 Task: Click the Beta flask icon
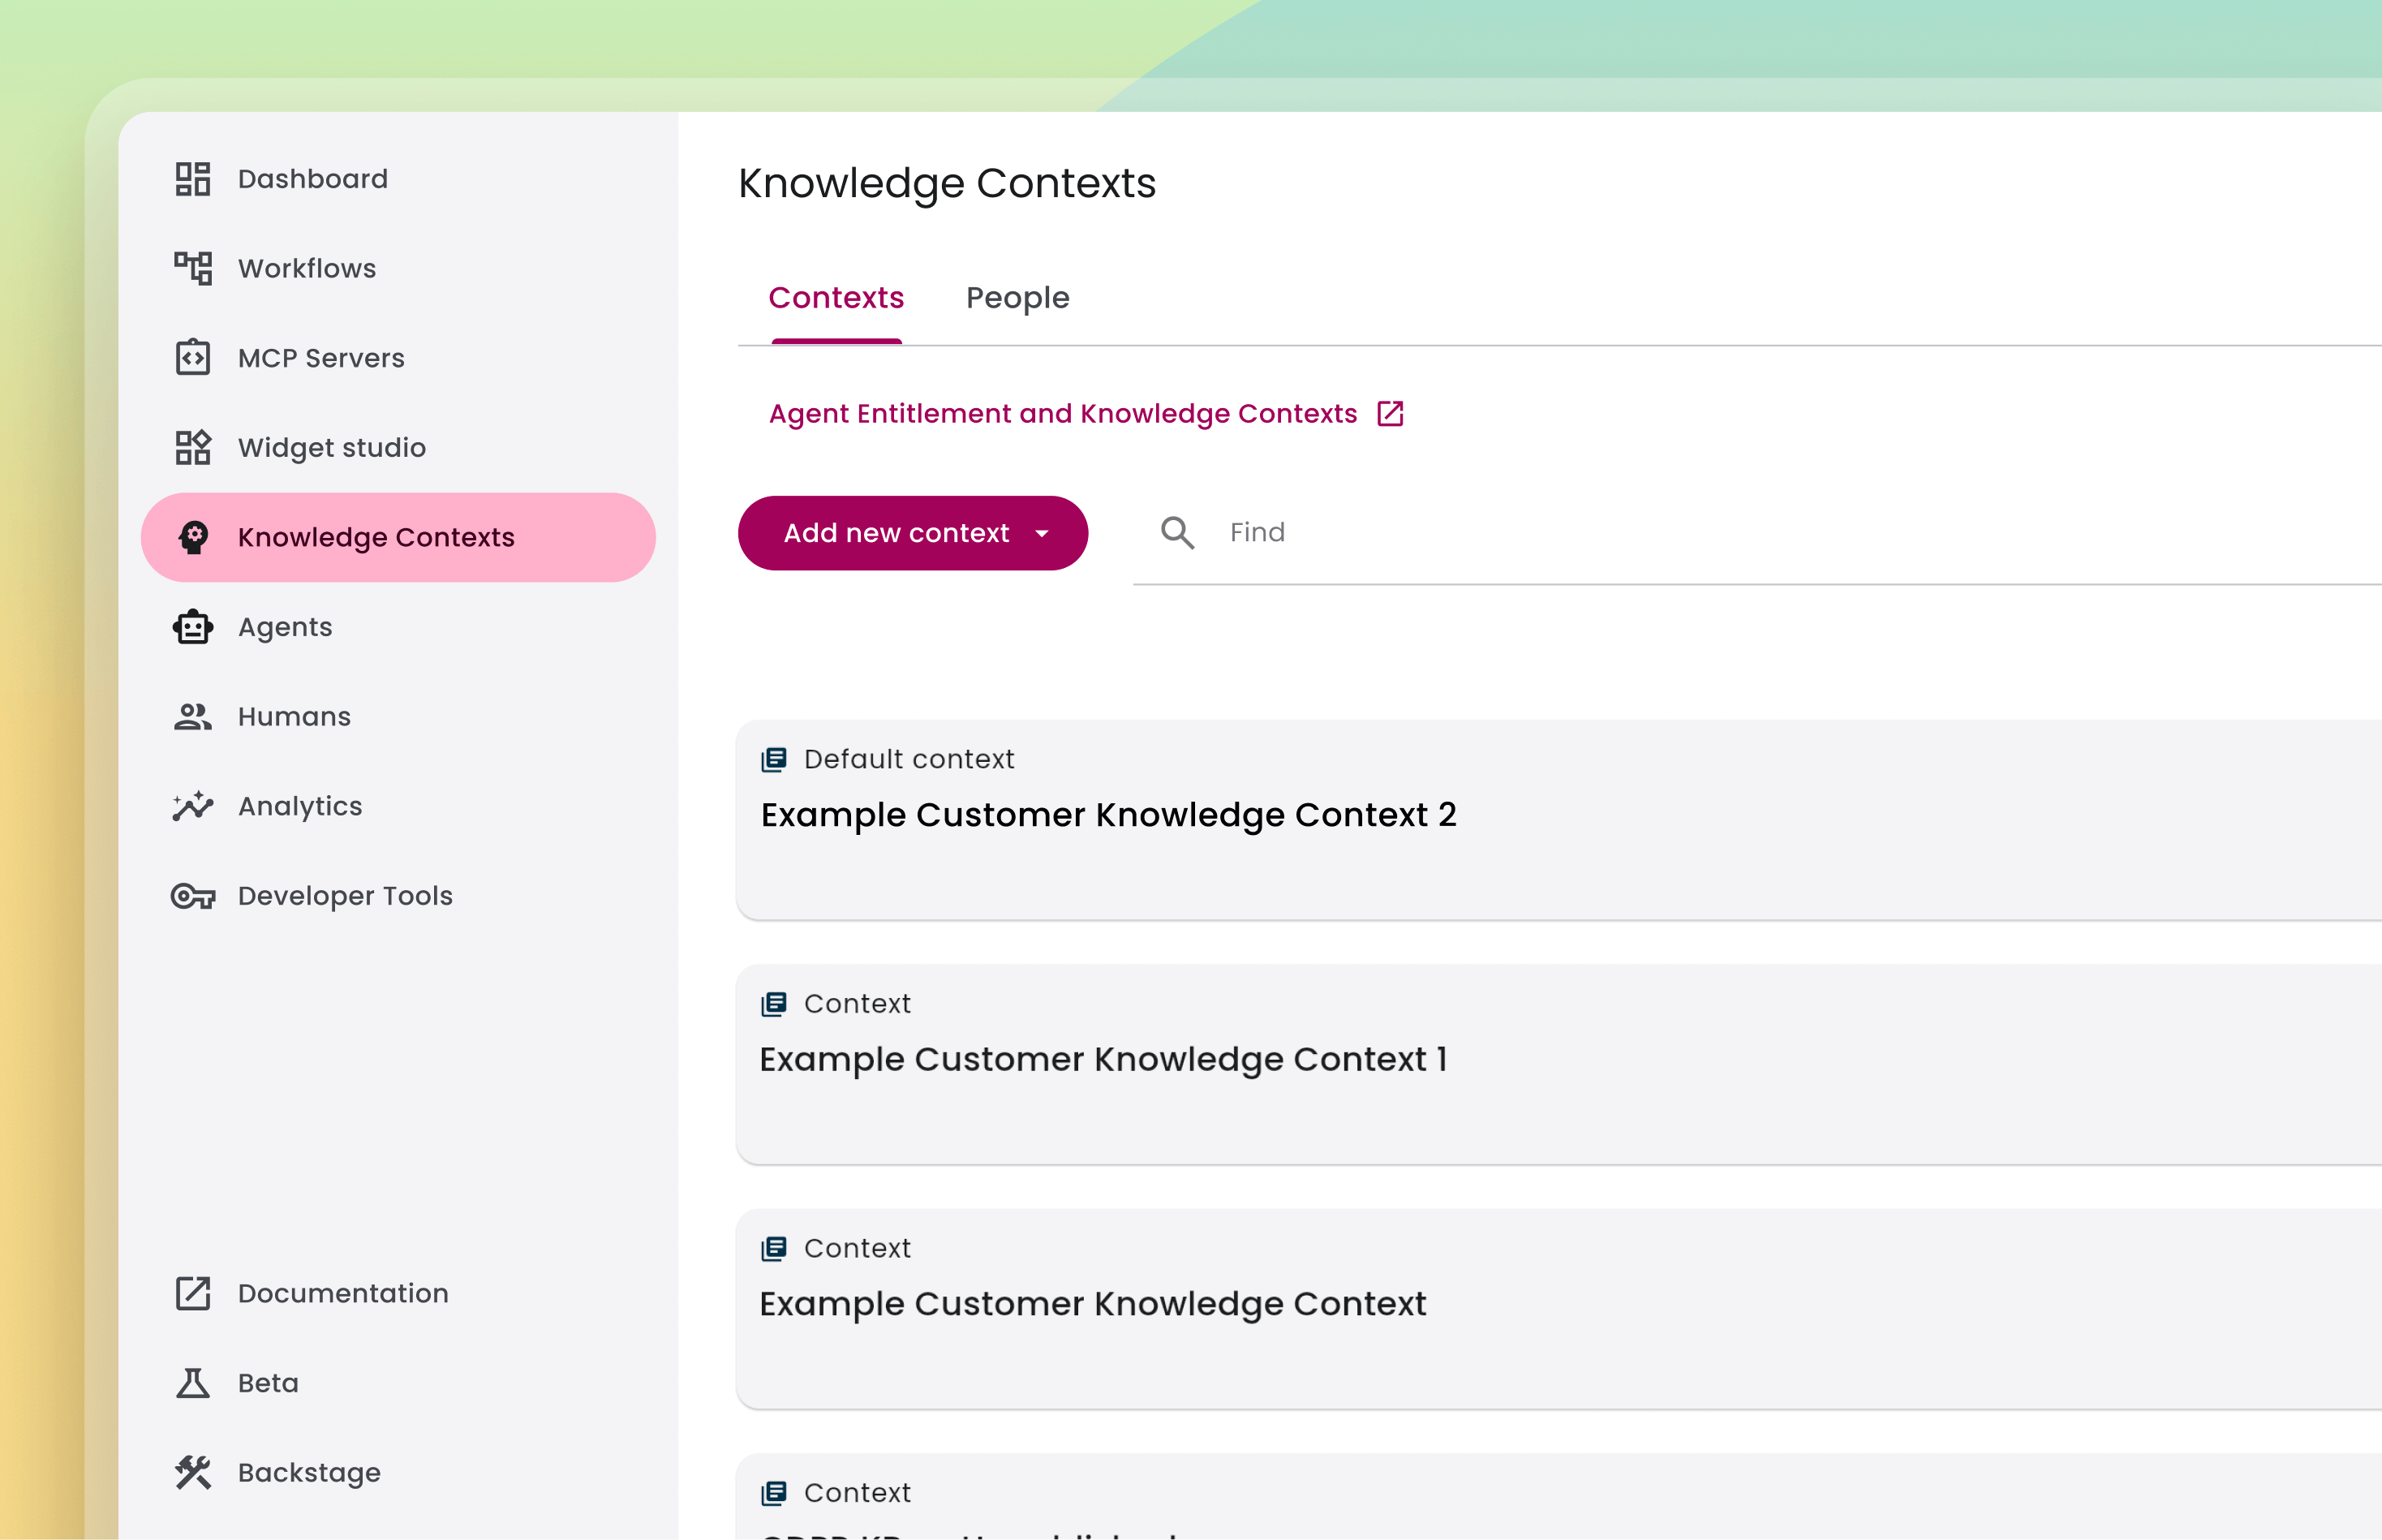193,1383
